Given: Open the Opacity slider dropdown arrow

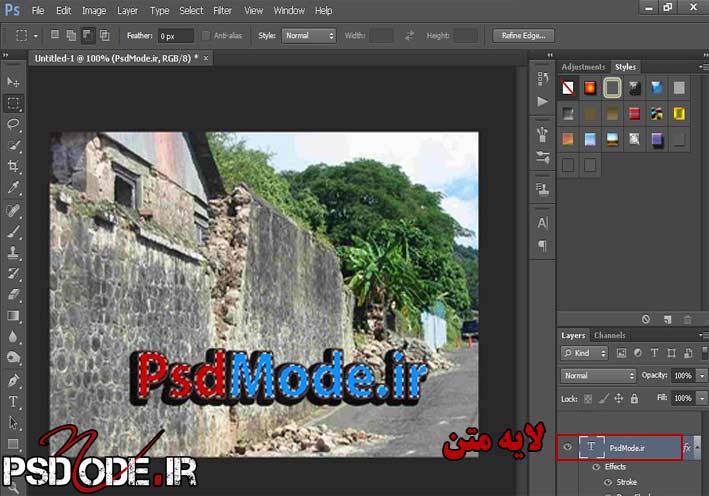Looking at the screenshot, I should [702, 376].
